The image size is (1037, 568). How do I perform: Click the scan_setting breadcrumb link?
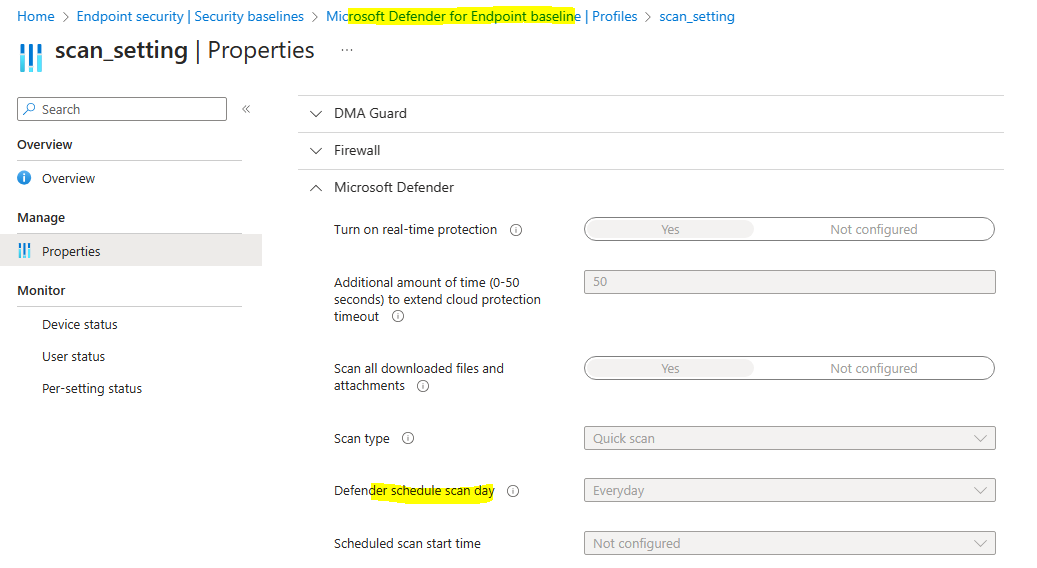697,17
